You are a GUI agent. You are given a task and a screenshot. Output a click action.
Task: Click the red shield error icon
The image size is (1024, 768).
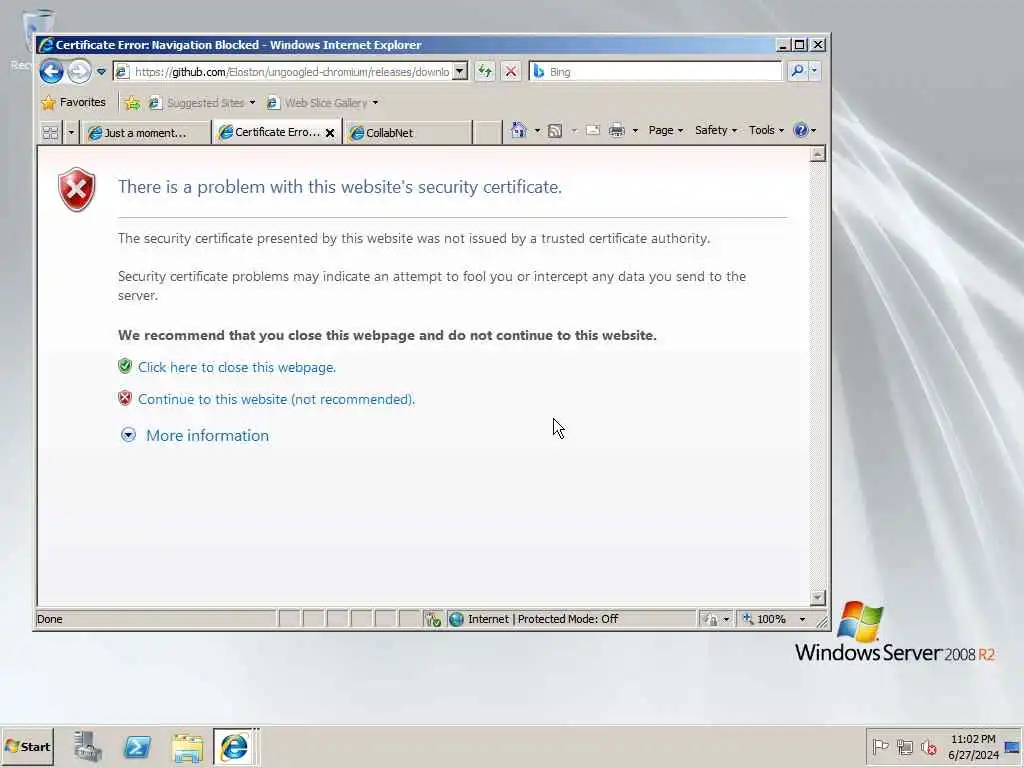pos(76,189)
